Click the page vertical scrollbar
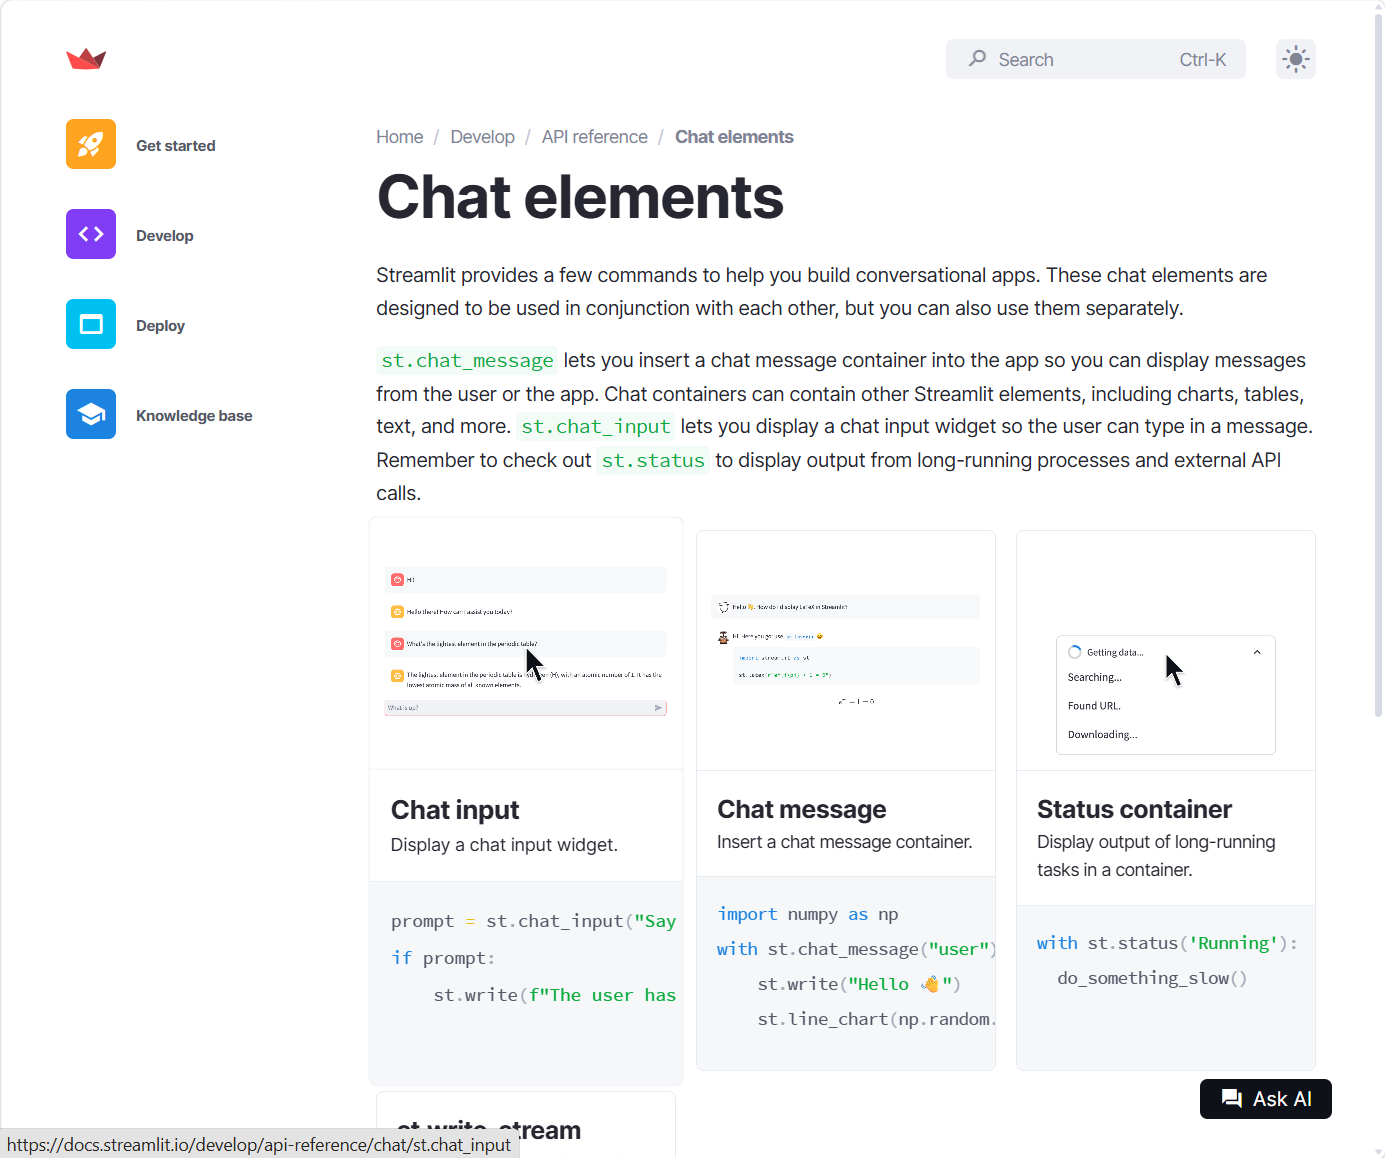This screenshot has height=1158, width=1385. [x=1378, y=364]
